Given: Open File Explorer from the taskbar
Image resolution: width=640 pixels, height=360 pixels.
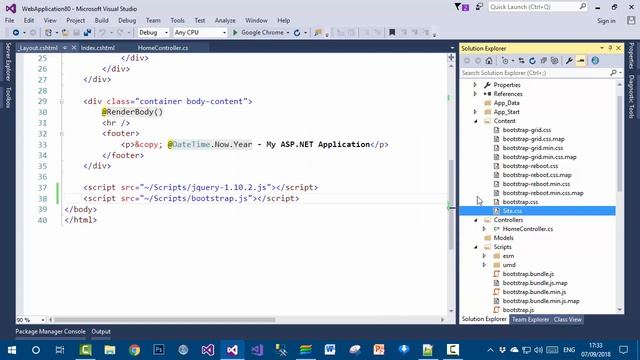Looking at the screenshot, I should [110, 350].
